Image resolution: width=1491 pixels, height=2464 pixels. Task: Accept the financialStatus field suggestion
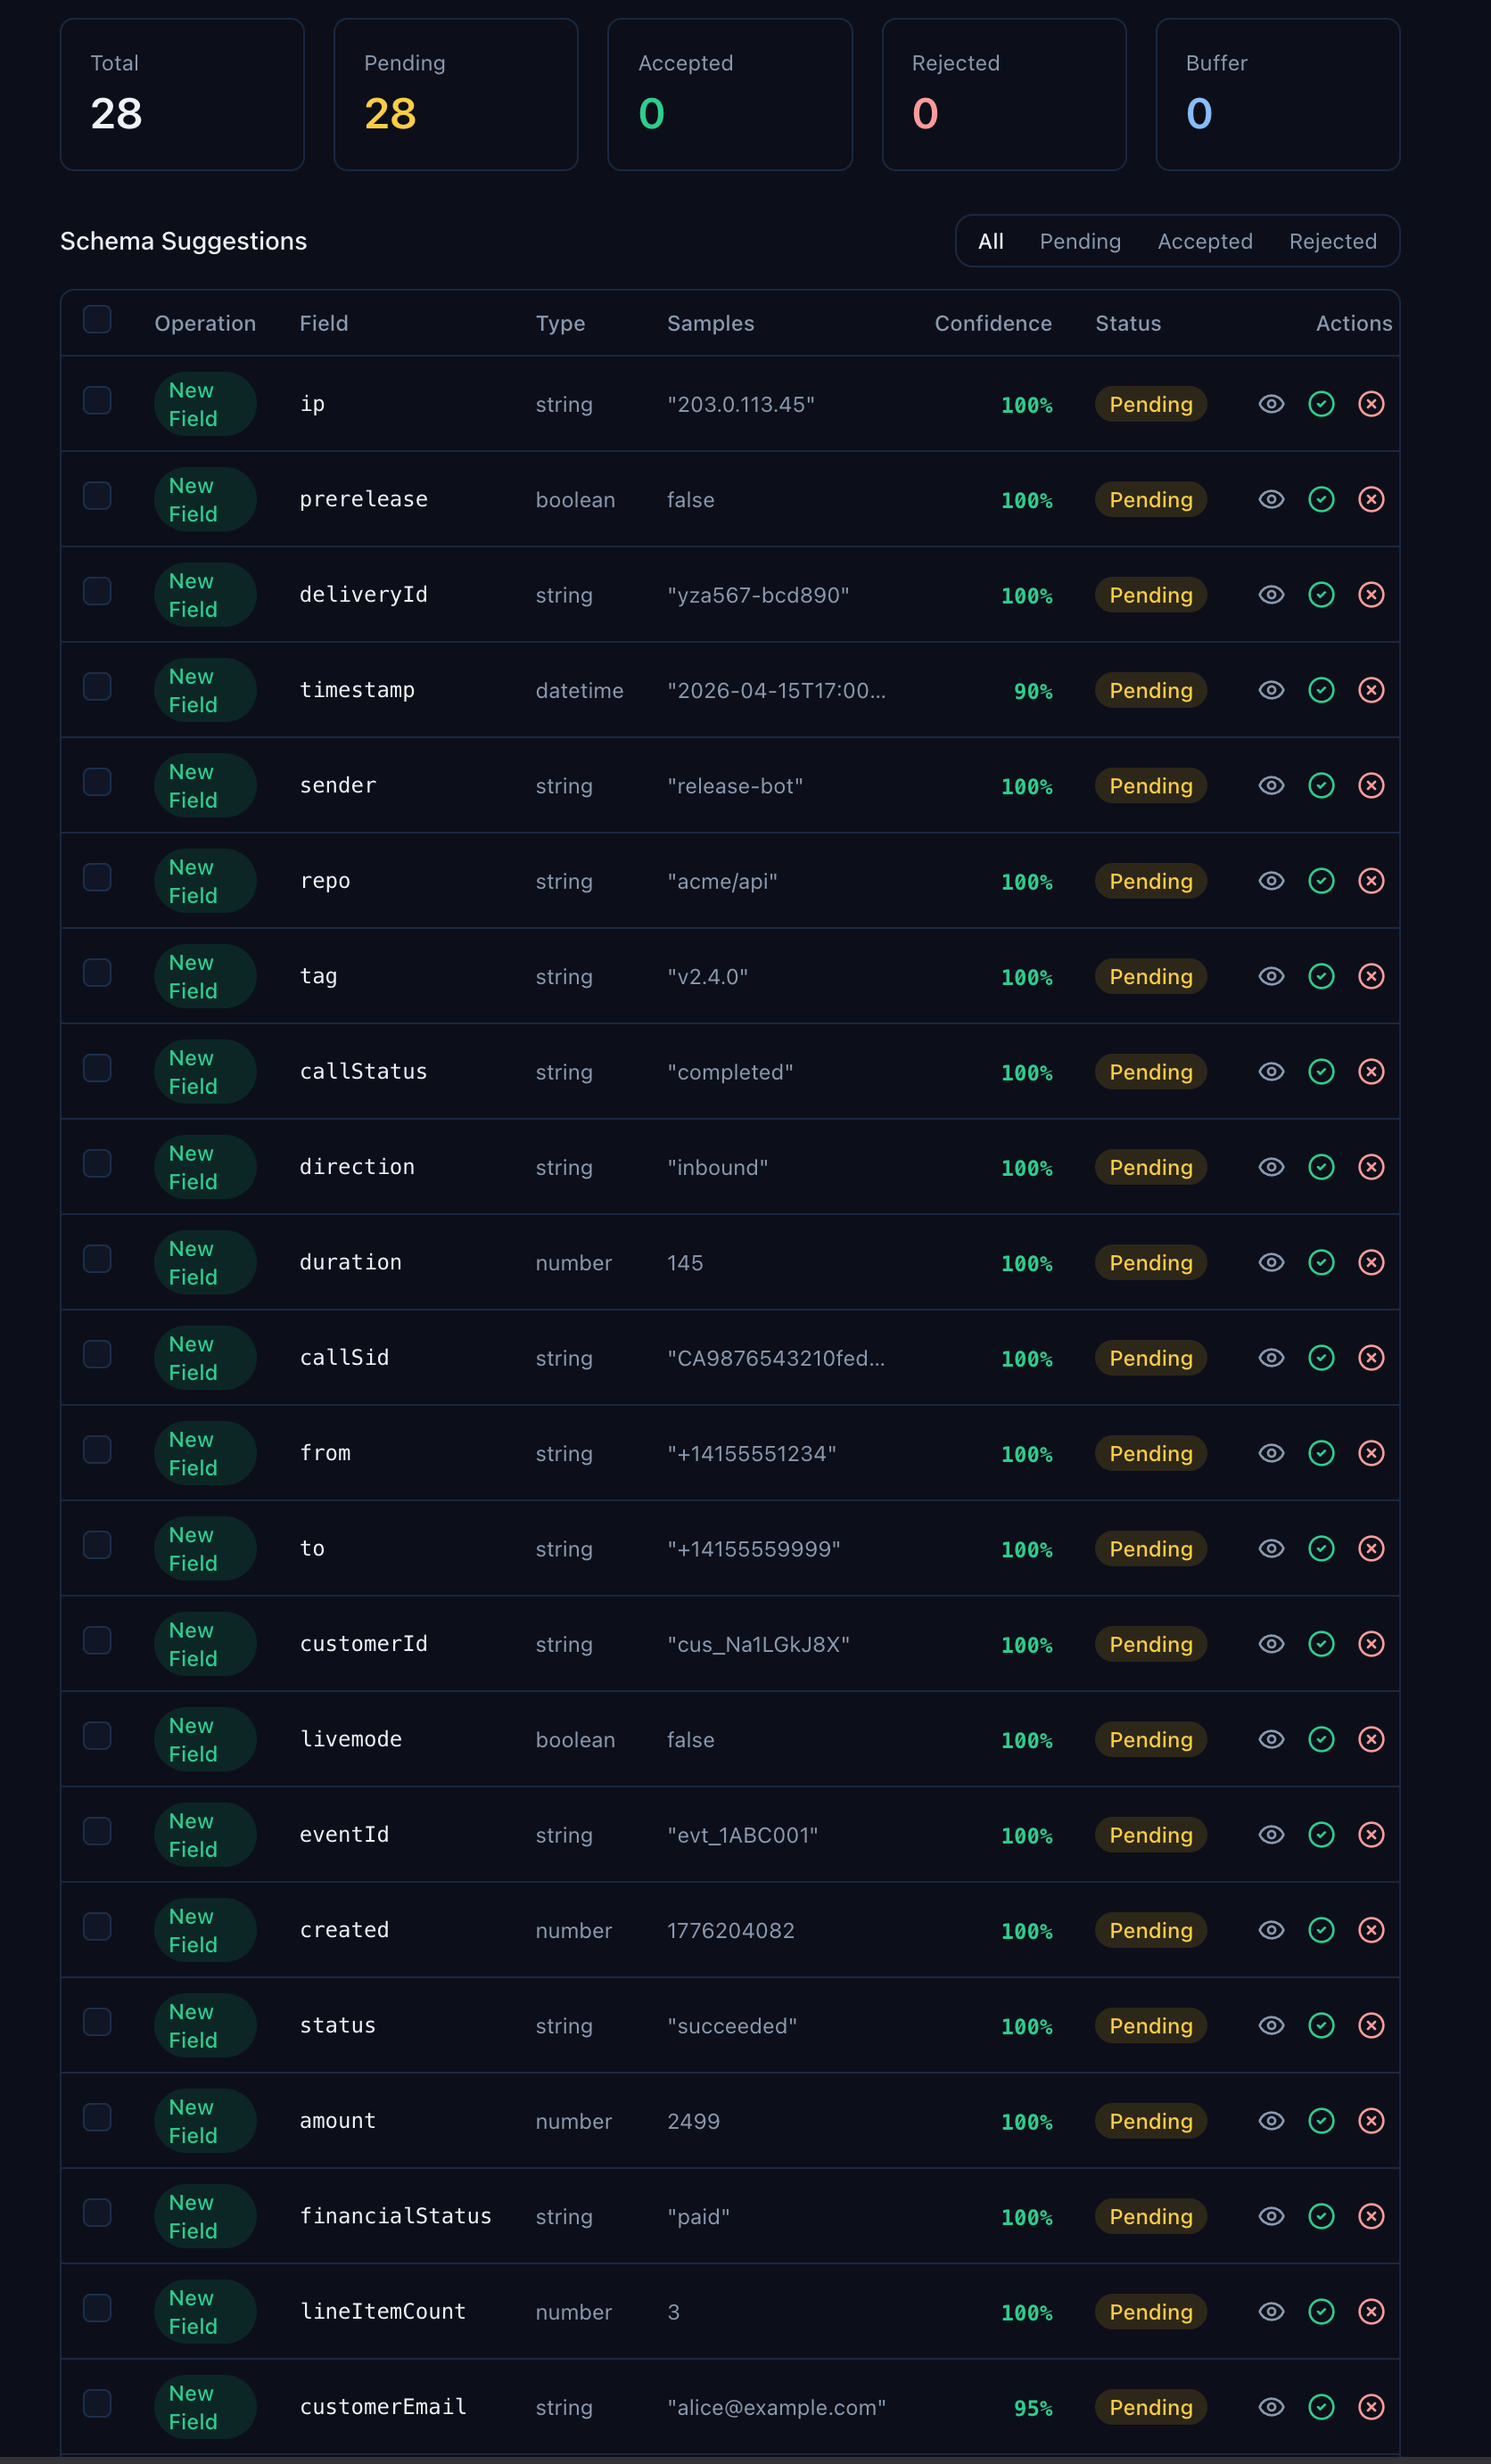1321,2216
